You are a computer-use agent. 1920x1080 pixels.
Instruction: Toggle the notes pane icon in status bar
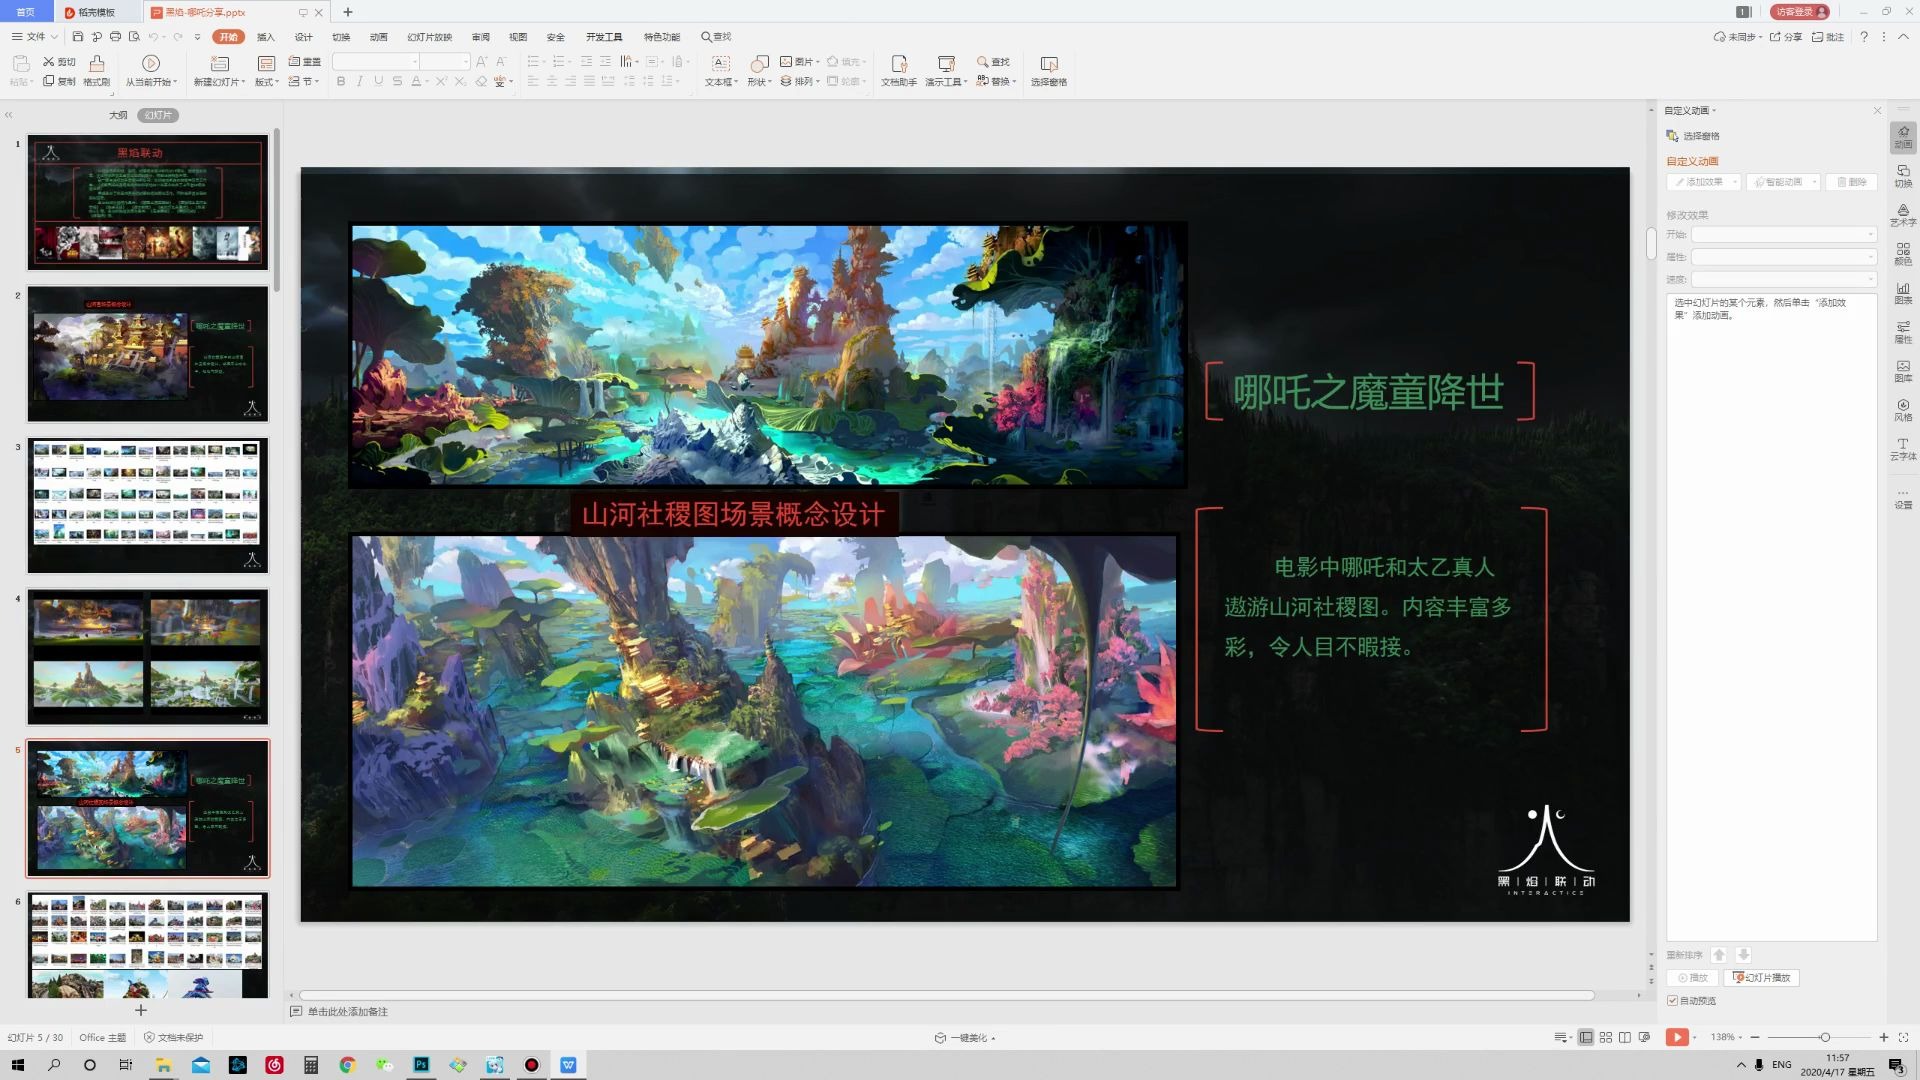coord(1561,1038)
